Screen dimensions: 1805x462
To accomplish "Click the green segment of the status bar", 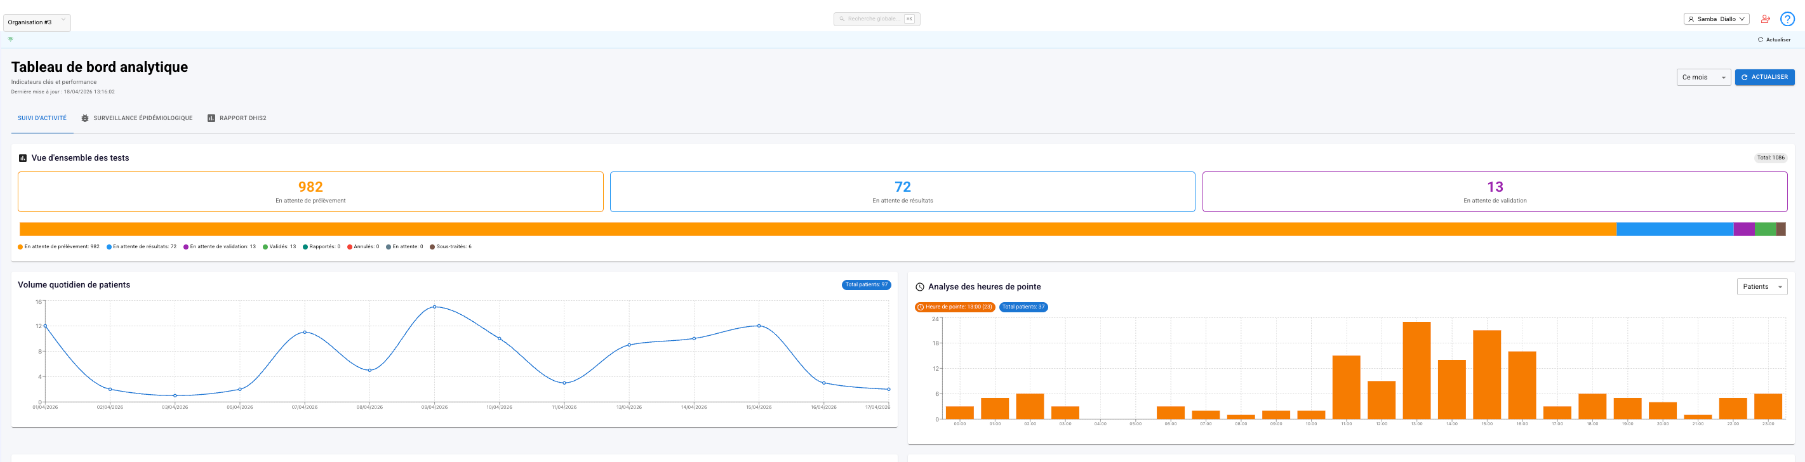I will (x=1765, y=229).
